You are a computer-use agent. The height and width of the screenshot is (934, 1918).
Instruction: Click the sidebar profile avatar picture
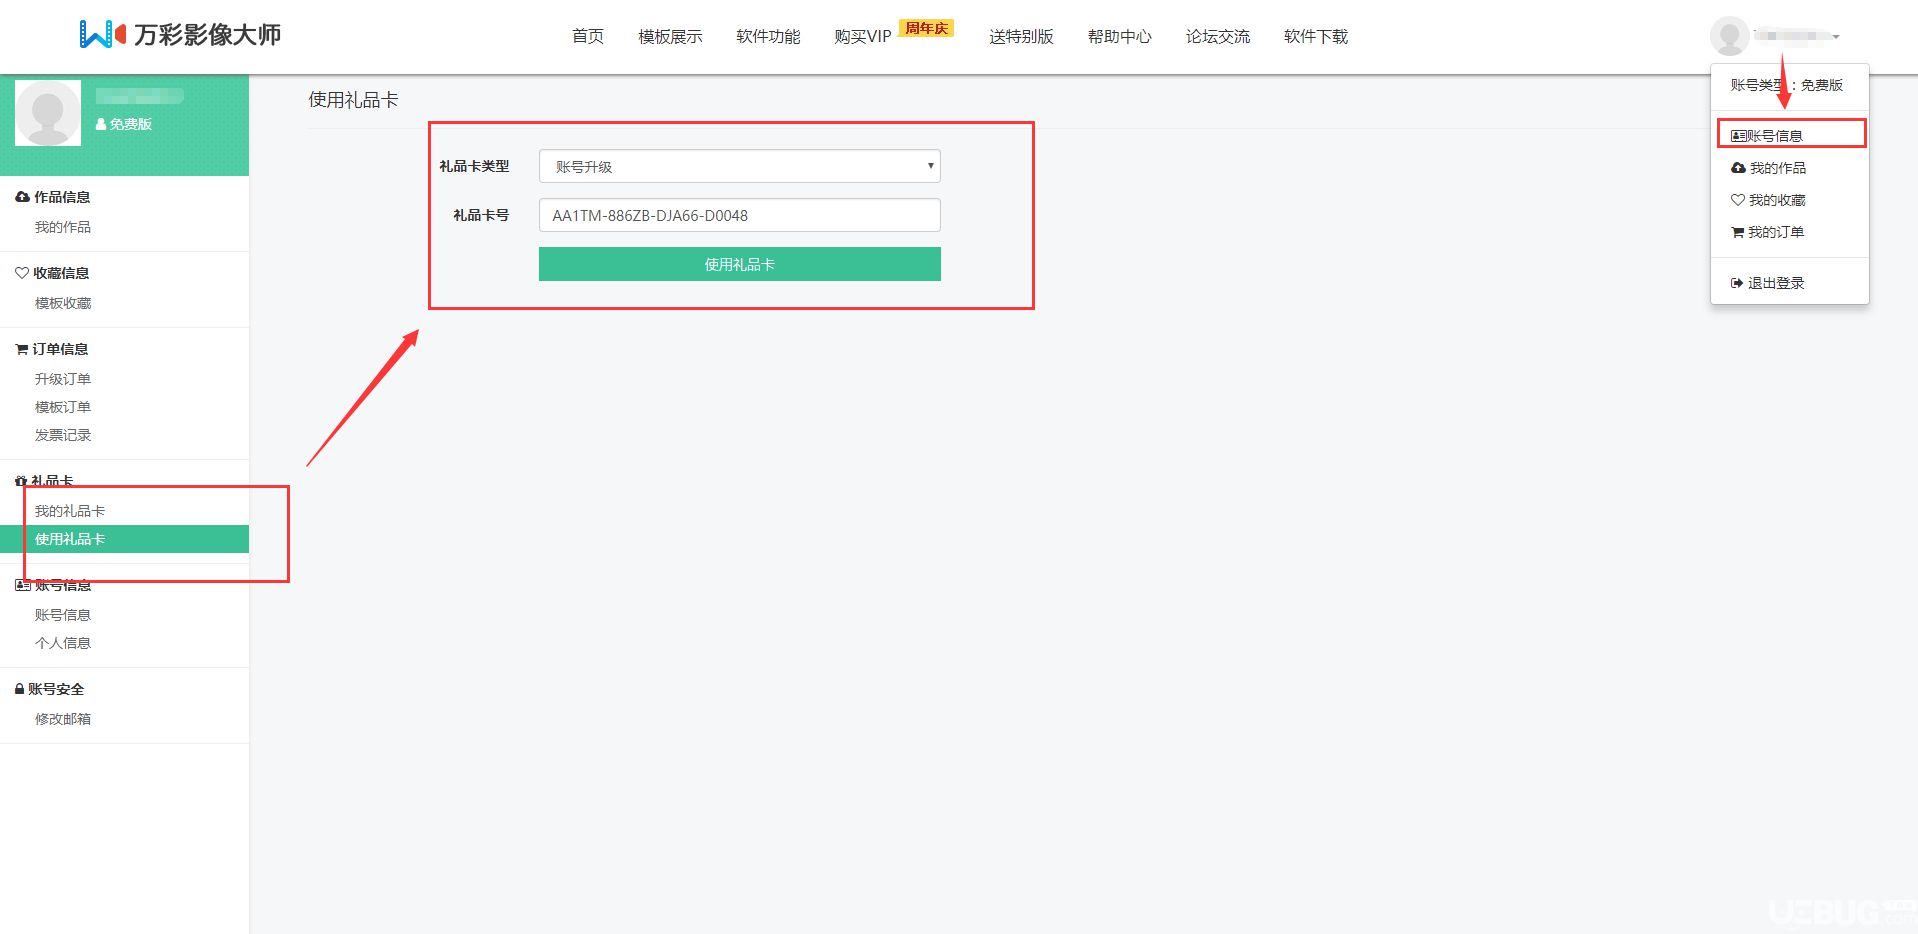(48, 113)
